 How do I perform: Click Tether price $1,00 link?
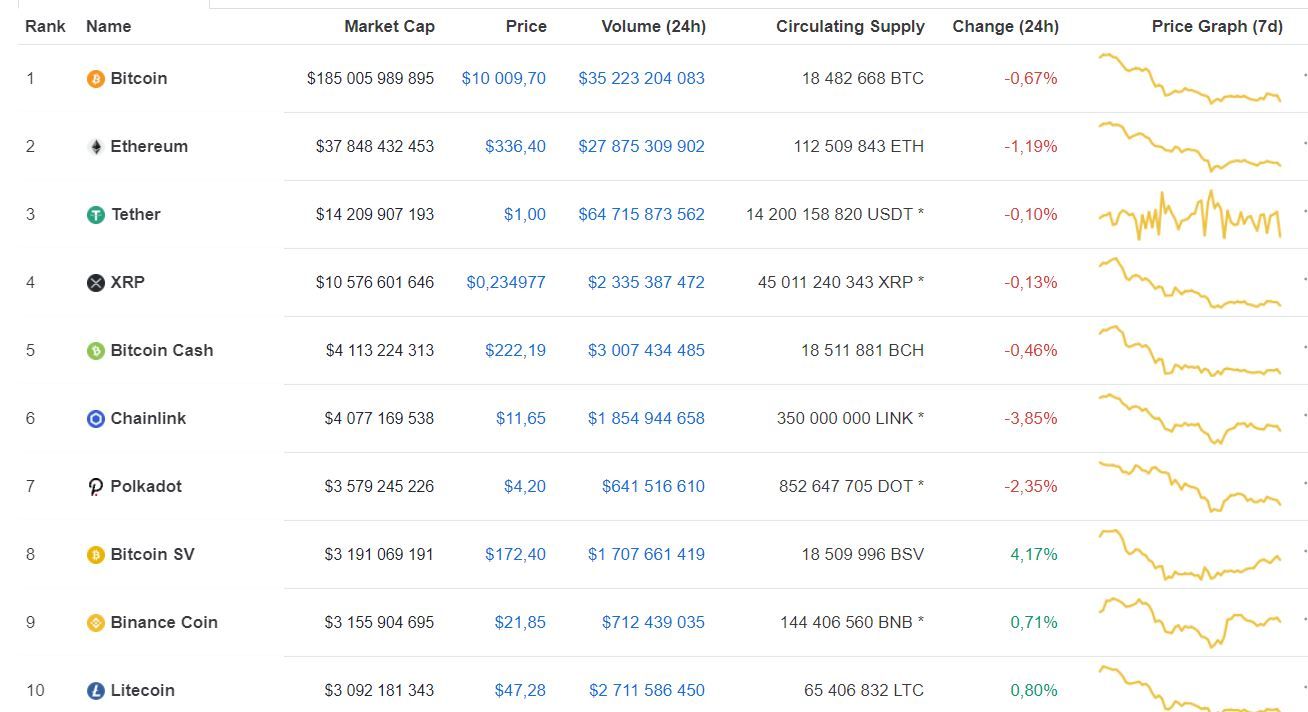click(x=524, y=214)
